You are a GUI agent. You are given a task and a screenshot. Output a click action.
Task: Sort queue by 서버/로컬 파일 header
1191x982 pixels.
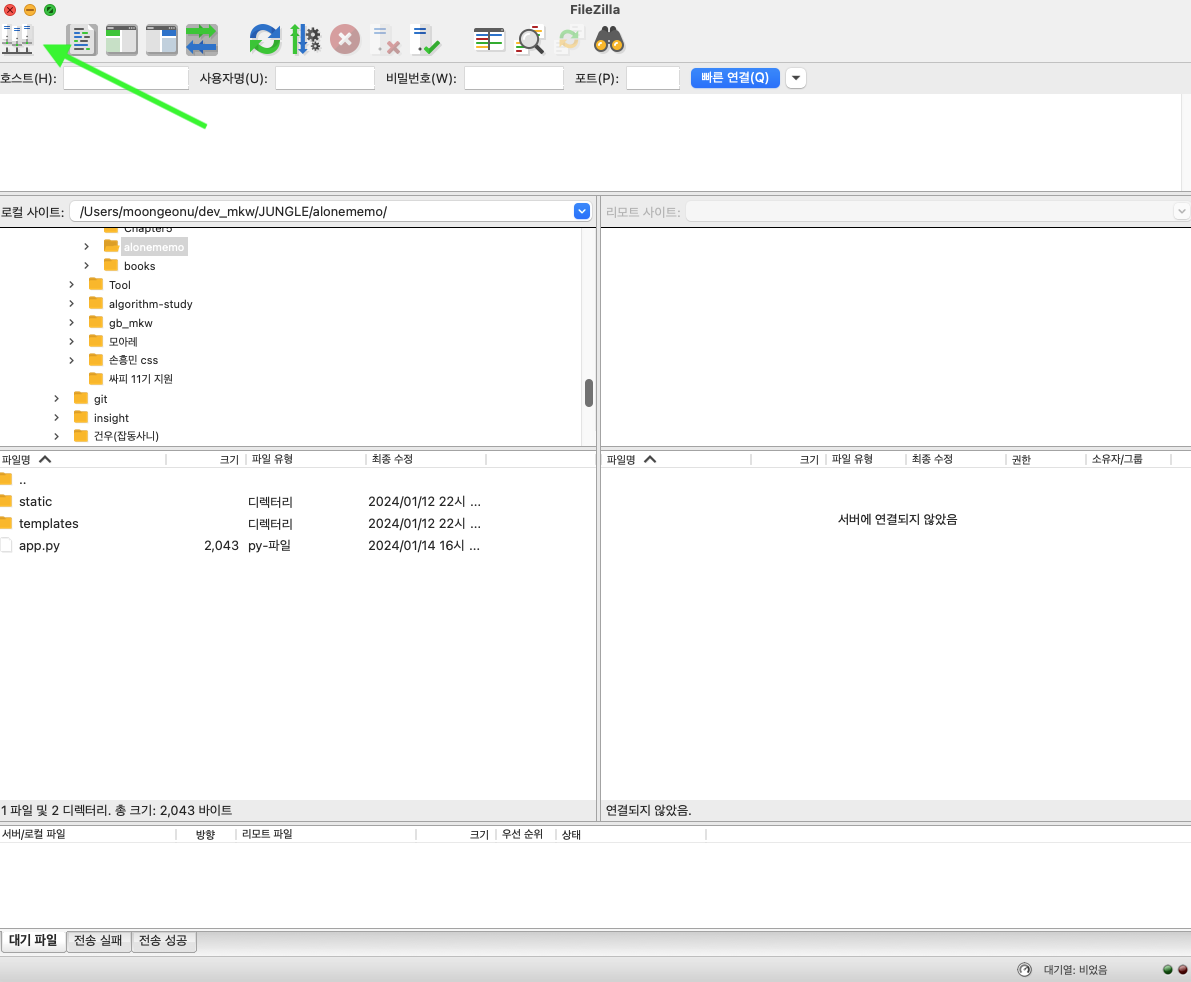pyautogui.click(x=87, y=834)
